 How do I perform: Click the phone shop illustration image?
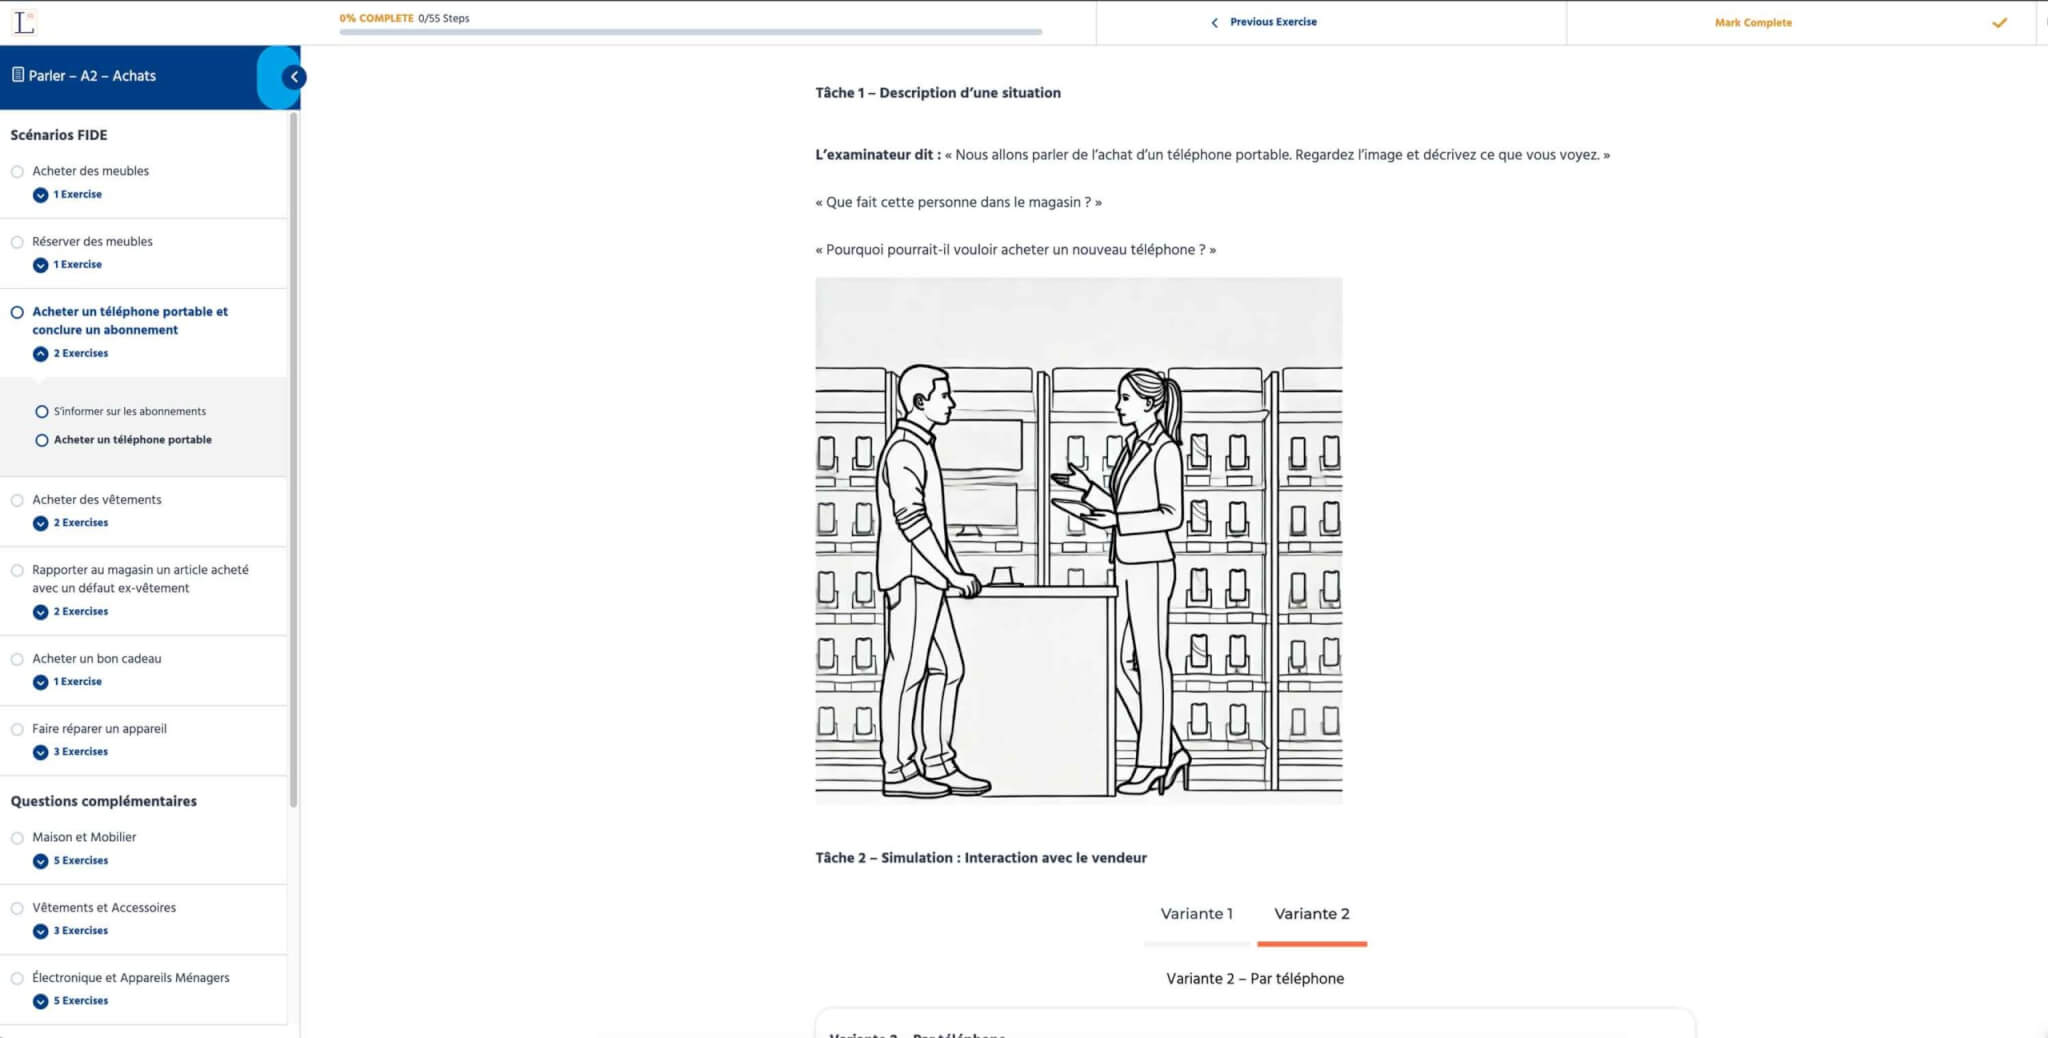[x=1078, y=540]
